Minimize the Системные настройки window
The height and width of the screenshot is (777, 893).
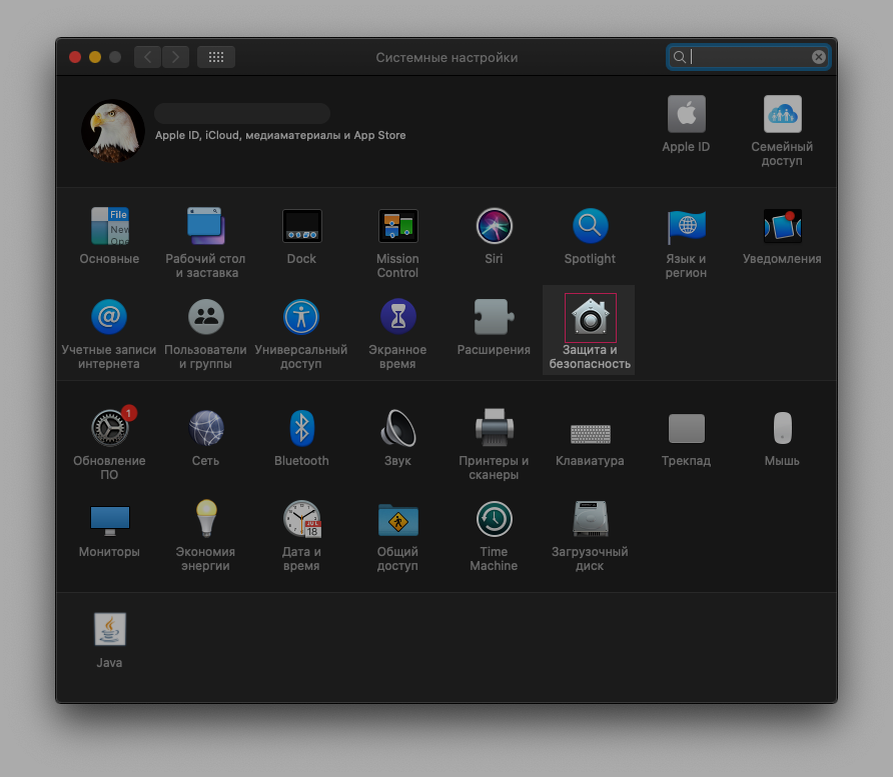[95, 57]
